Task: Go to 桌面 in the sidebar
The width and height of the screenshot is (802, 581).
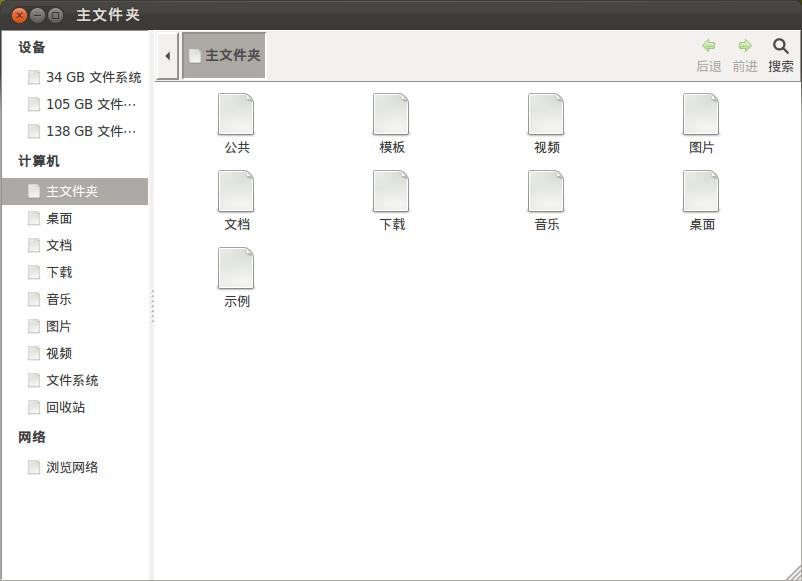Action: click(x=75, y=218)
